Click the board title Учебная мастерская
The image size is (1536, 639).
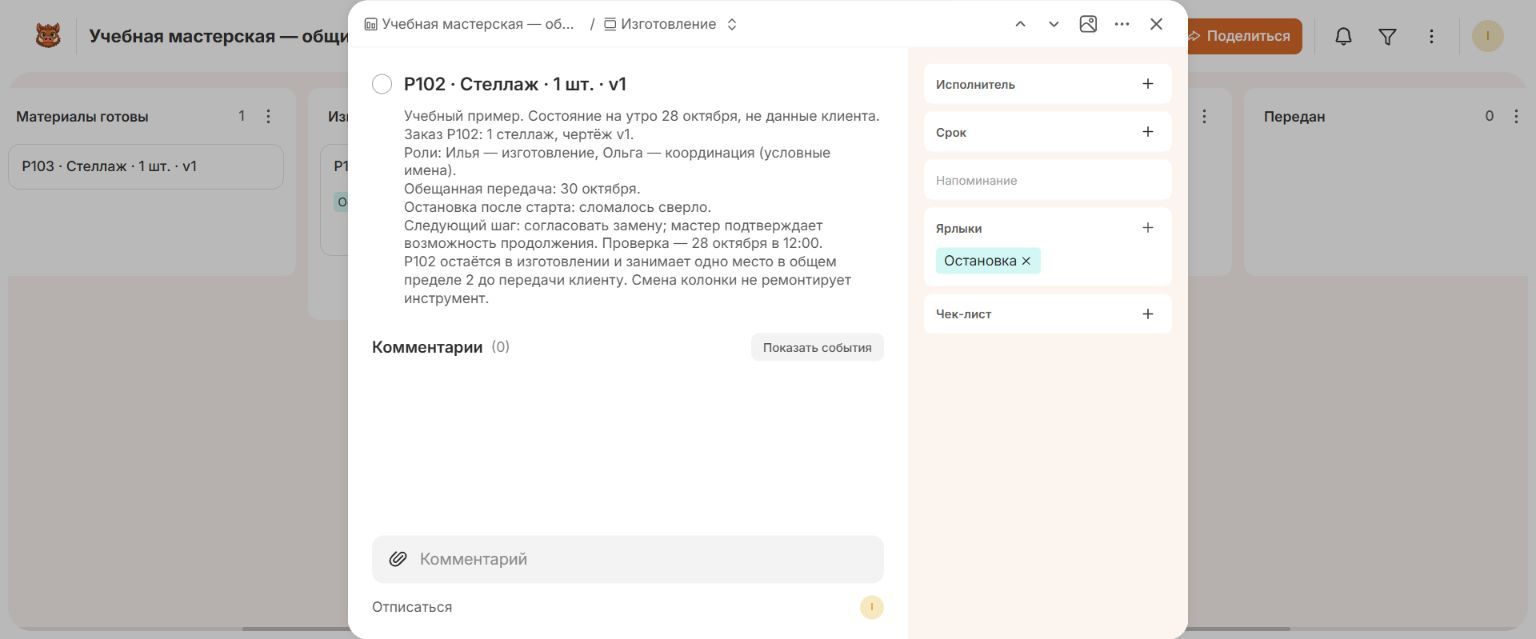coord(218,36)
